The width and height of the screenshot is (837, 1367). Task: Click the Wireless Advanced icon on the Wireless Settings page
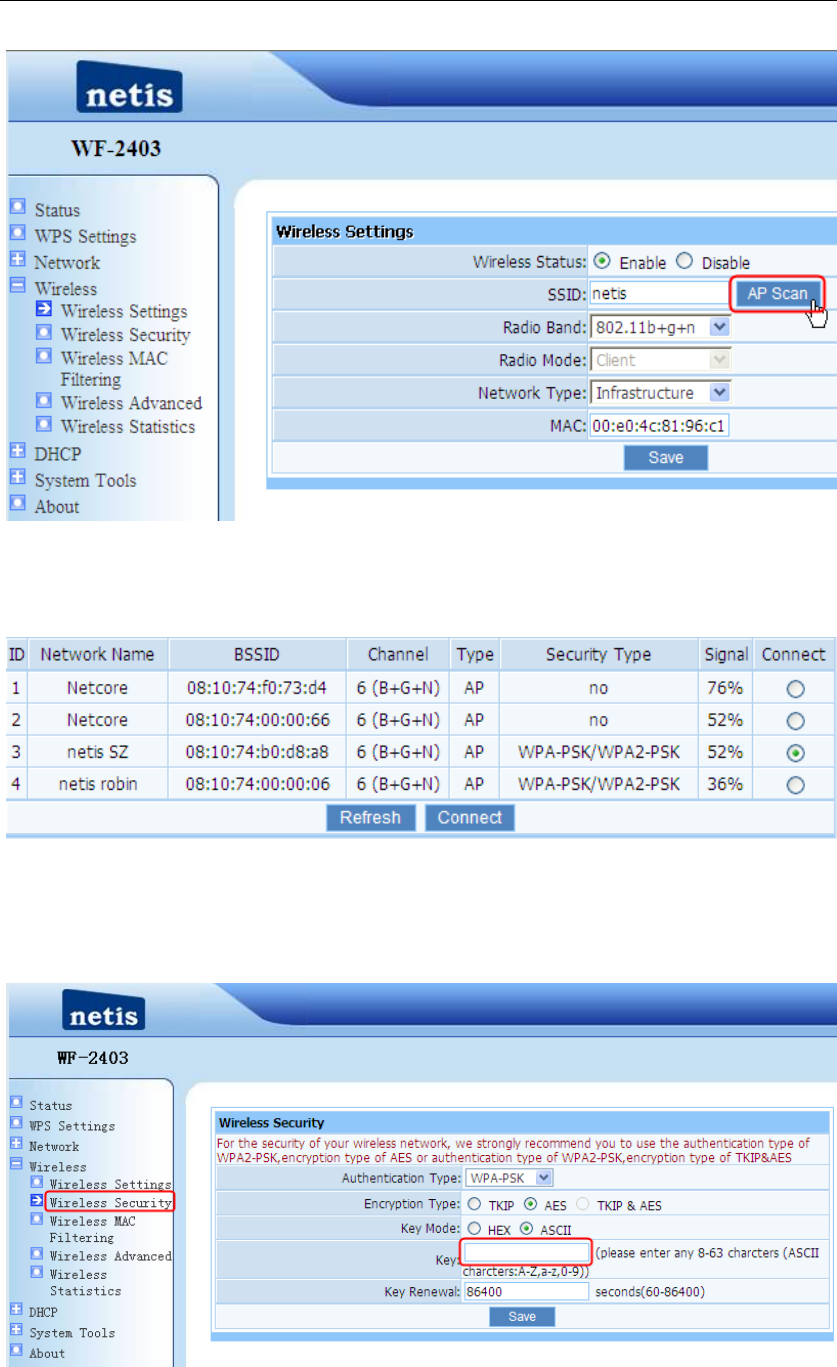click(x=44, y=402)
